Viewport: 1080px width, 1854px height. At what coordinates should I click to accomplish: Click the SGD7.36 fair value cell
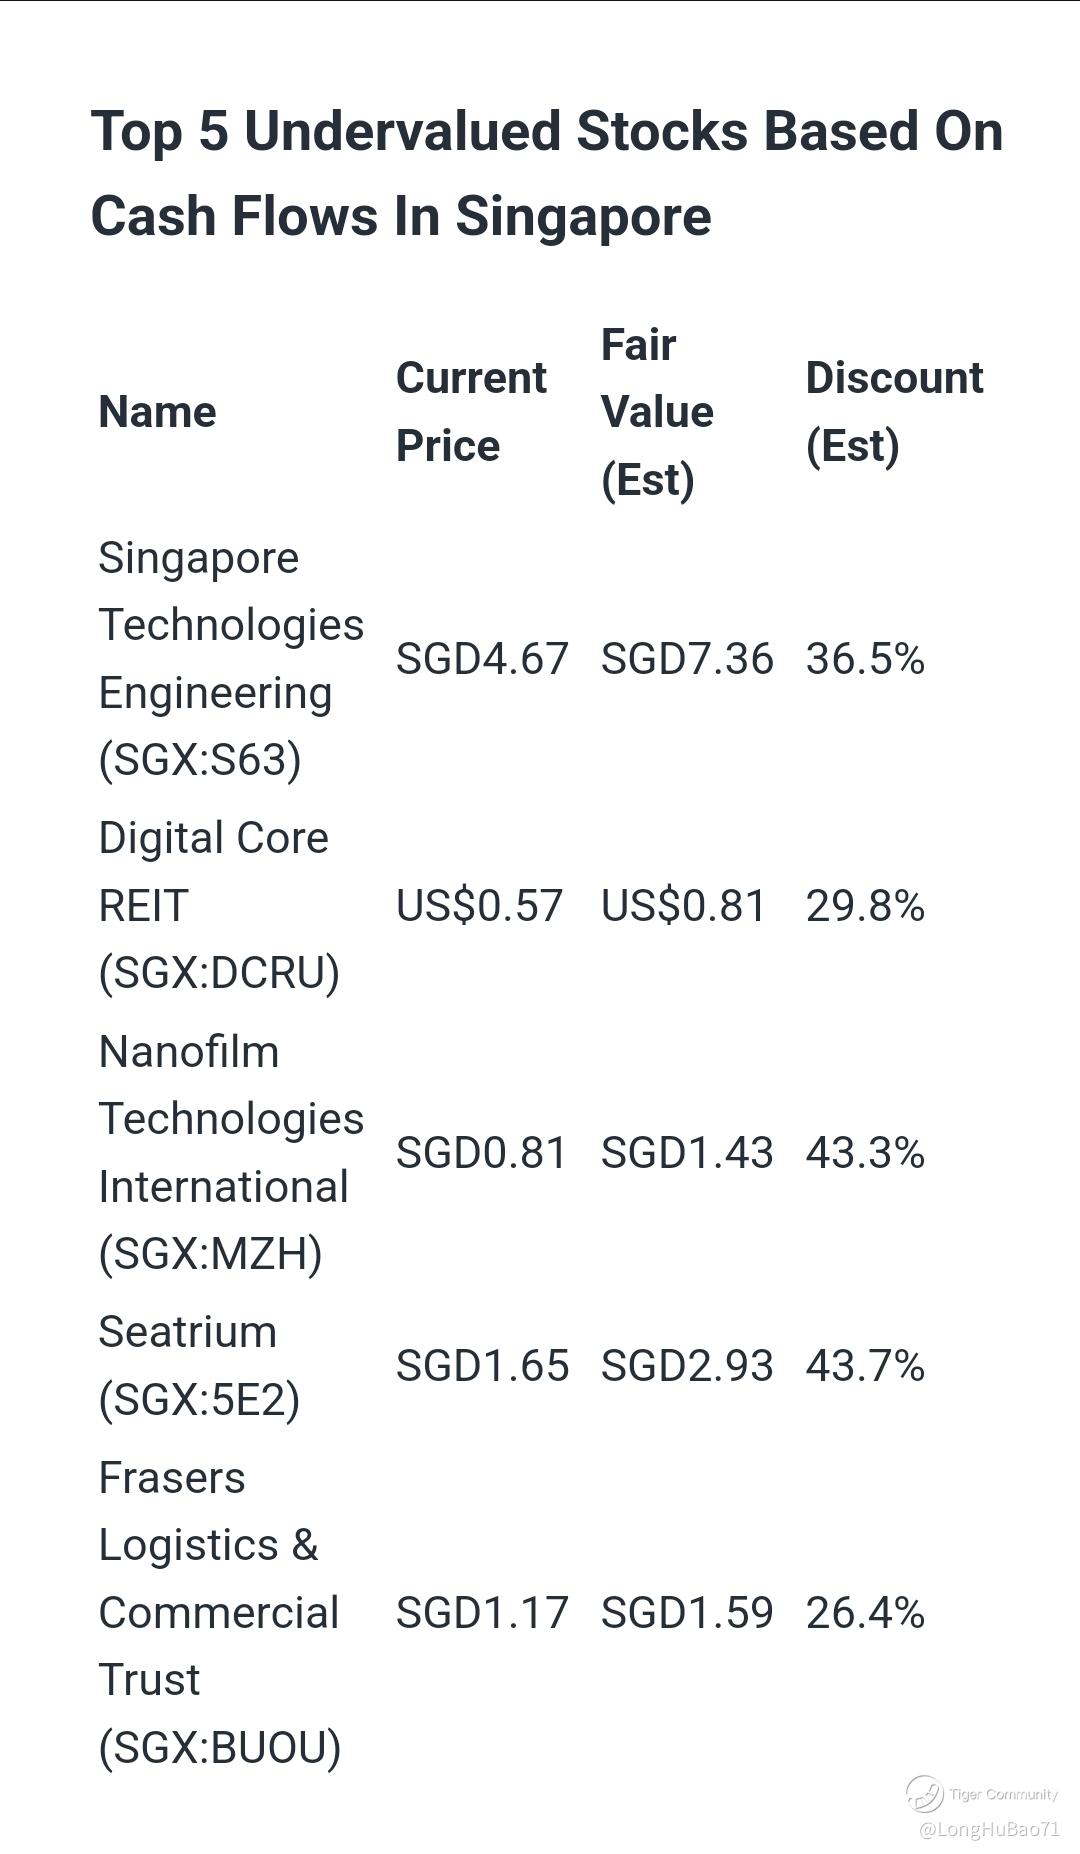pyautogui.click(x=687, y=659)
